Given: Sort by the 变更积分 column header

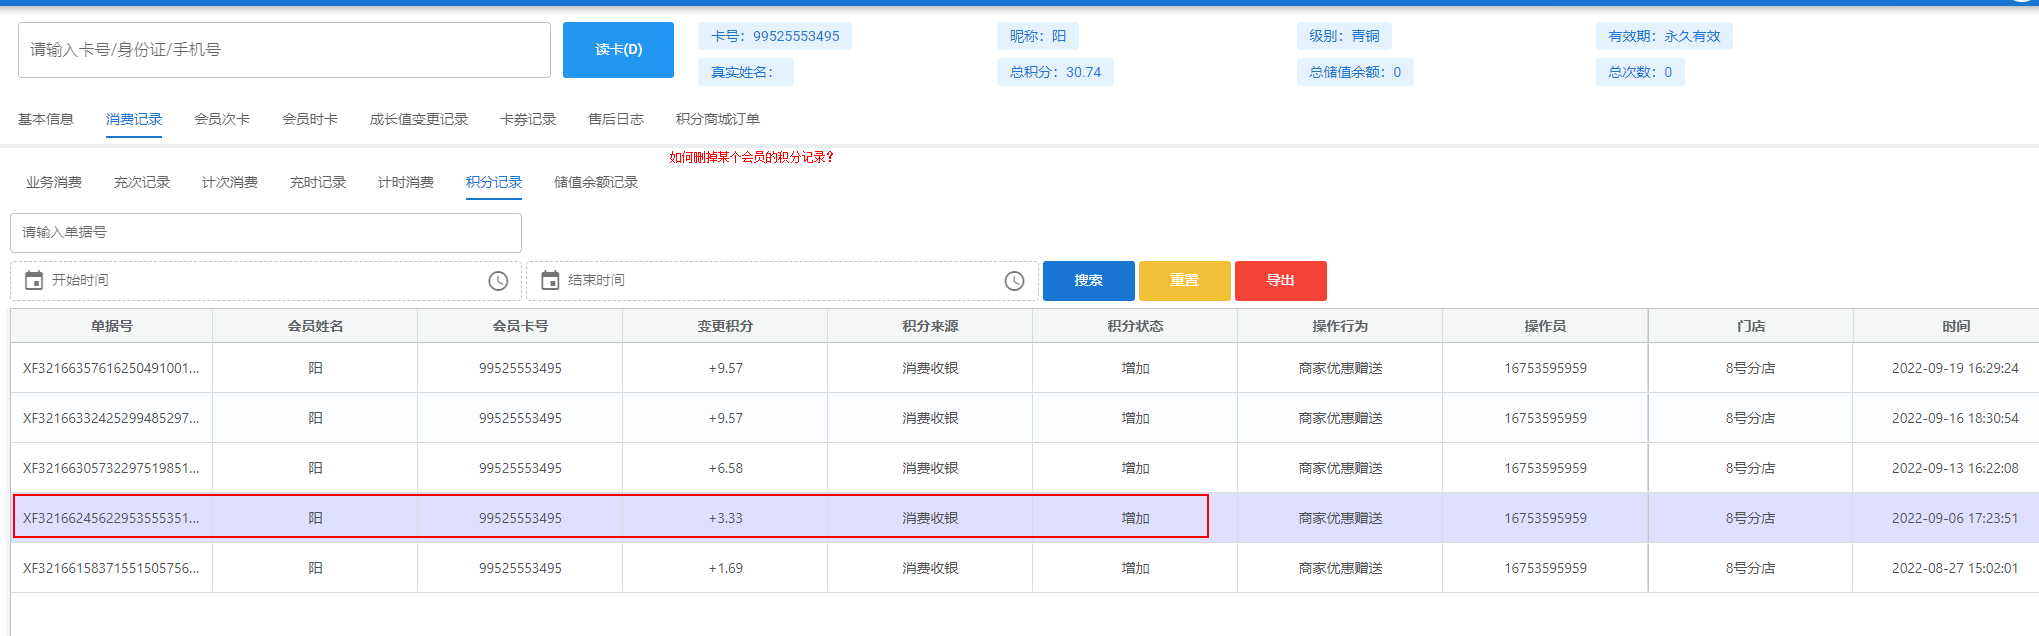Looking at the screenshot, I should point(725,326).
